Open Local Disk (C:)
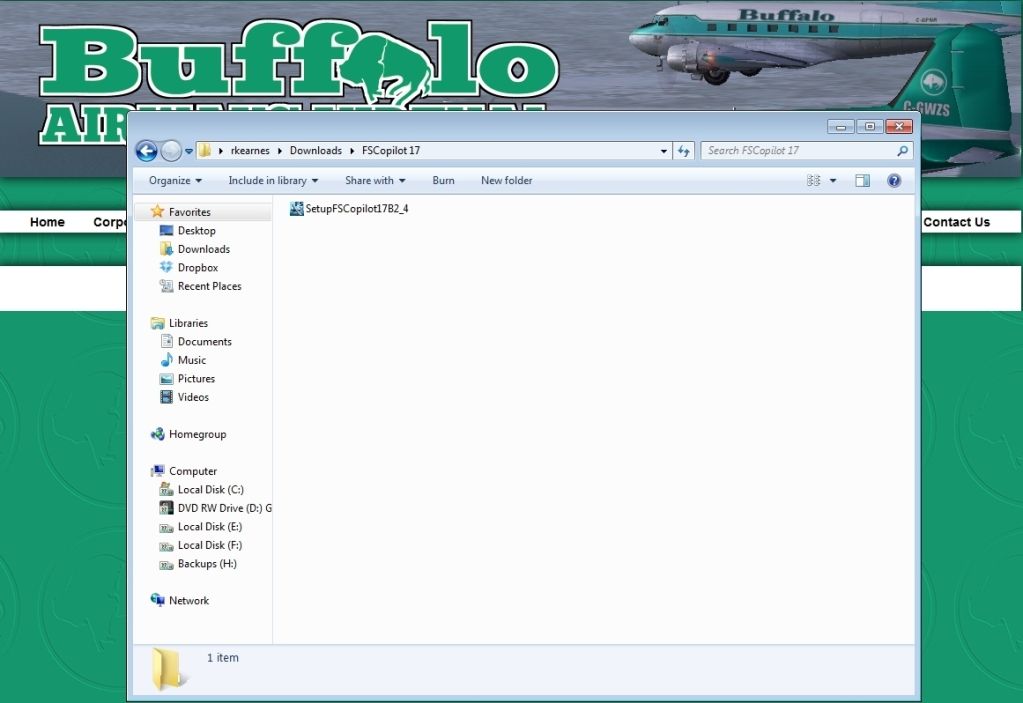This screenshot has height=703, width=1023. pos(211,490)
